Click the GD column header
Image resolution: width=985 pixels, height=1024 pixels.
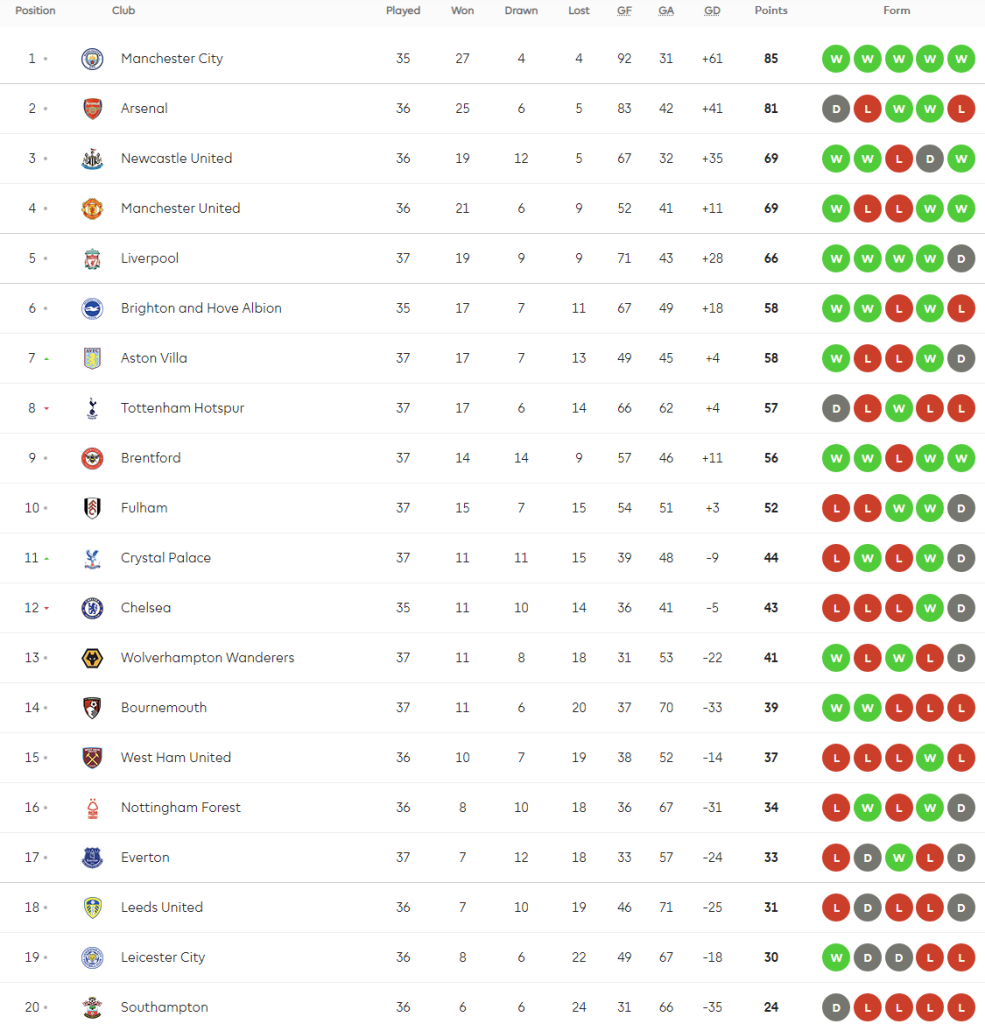point(712,11)
